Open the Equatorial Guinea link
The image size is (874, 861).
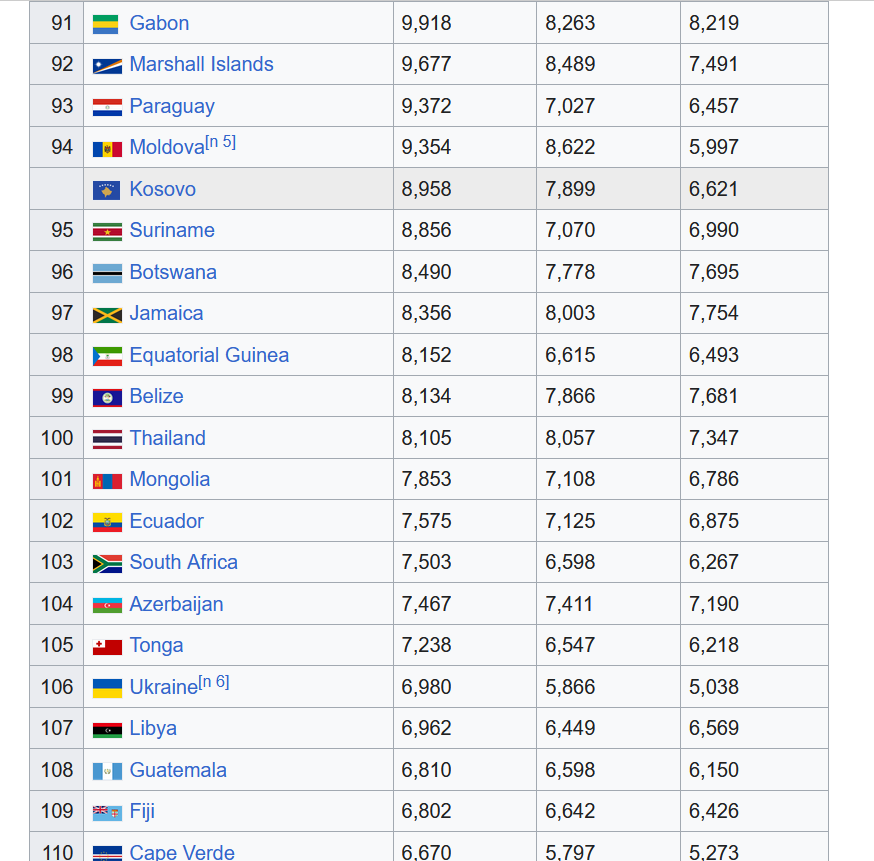click(x=209, y=355)
